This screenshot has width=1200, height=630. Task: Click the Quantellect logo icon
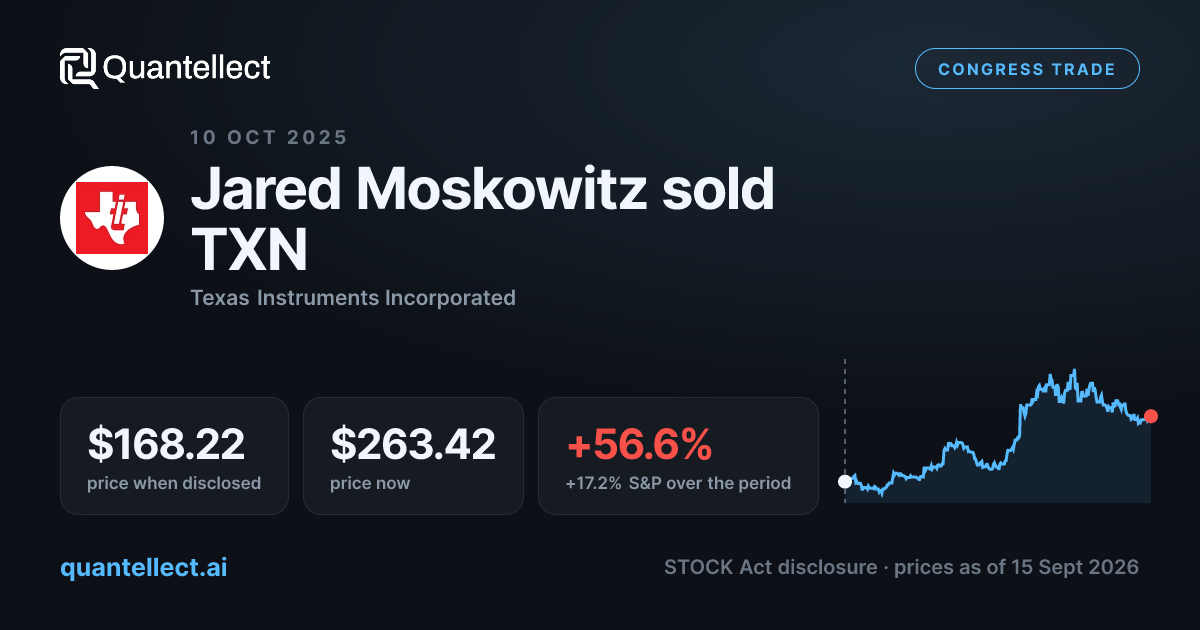click(79, 68)
